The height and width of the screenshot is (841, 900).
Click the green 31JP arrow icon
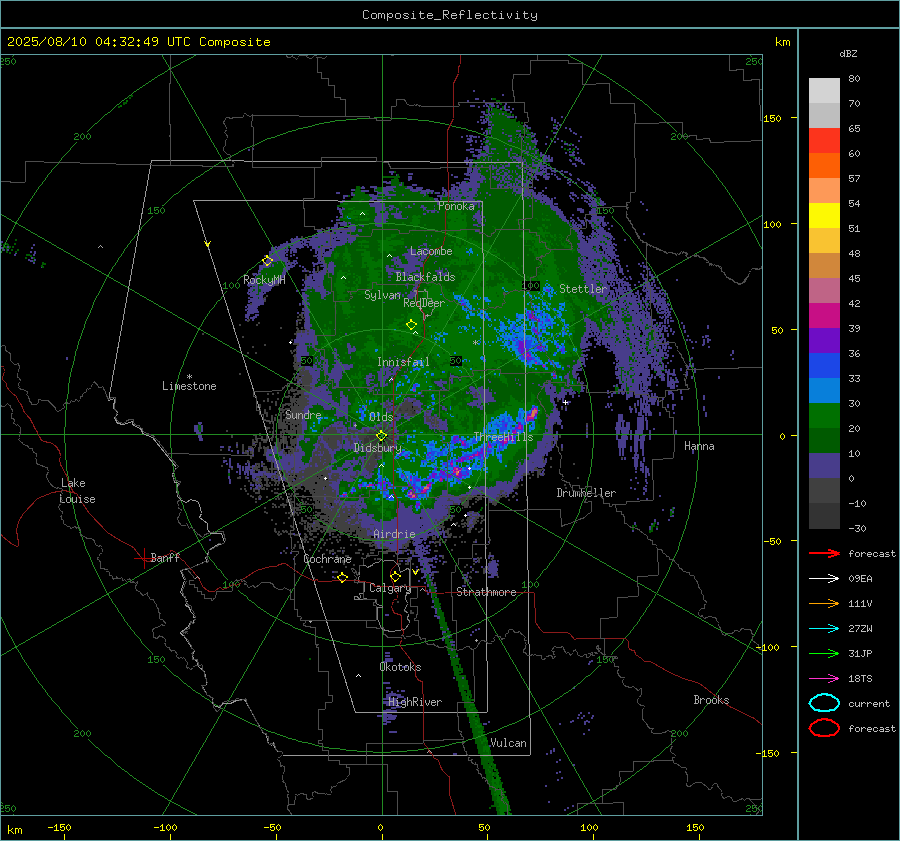point(824,653)
